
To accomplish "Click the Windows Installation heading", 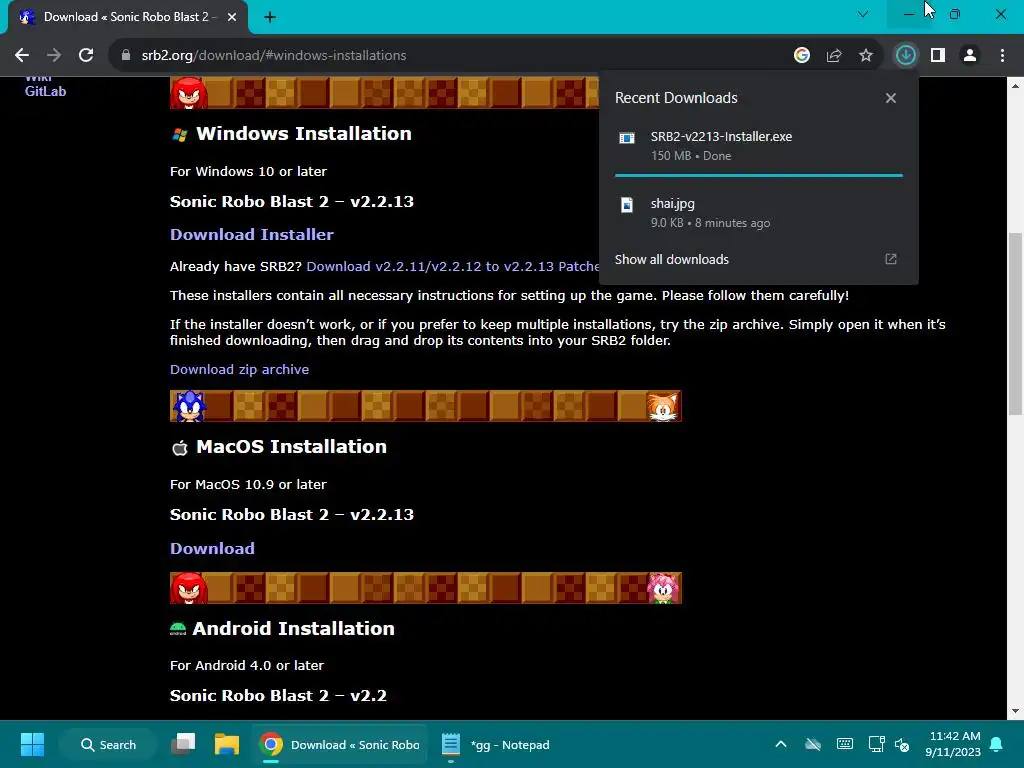I will tap(304, 134).
